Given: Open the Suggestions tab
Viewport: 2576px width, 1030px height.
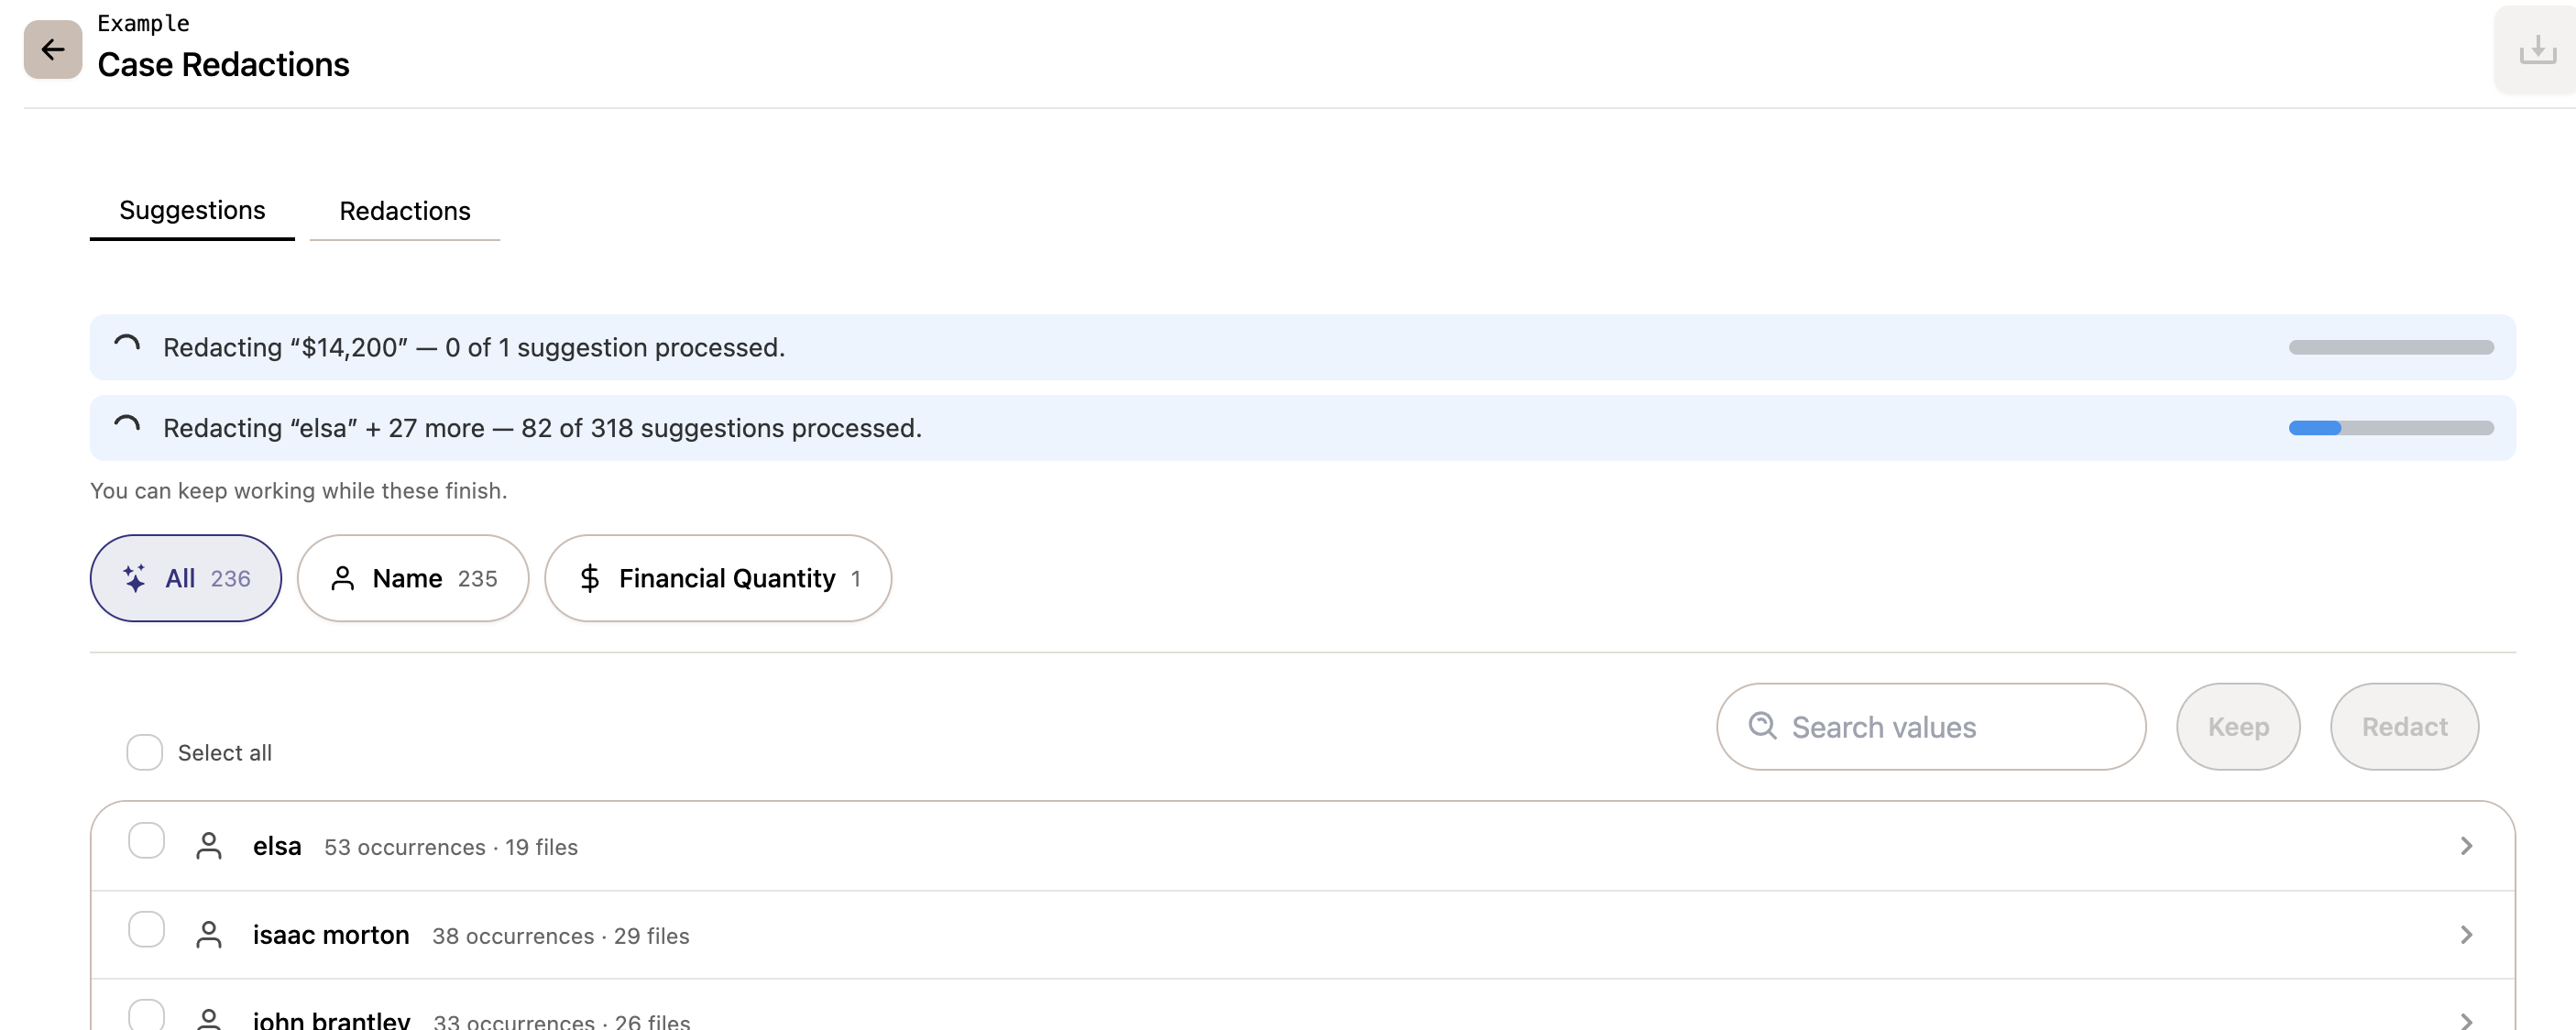Looking at the screenshot, I should [x=192, y=211].
